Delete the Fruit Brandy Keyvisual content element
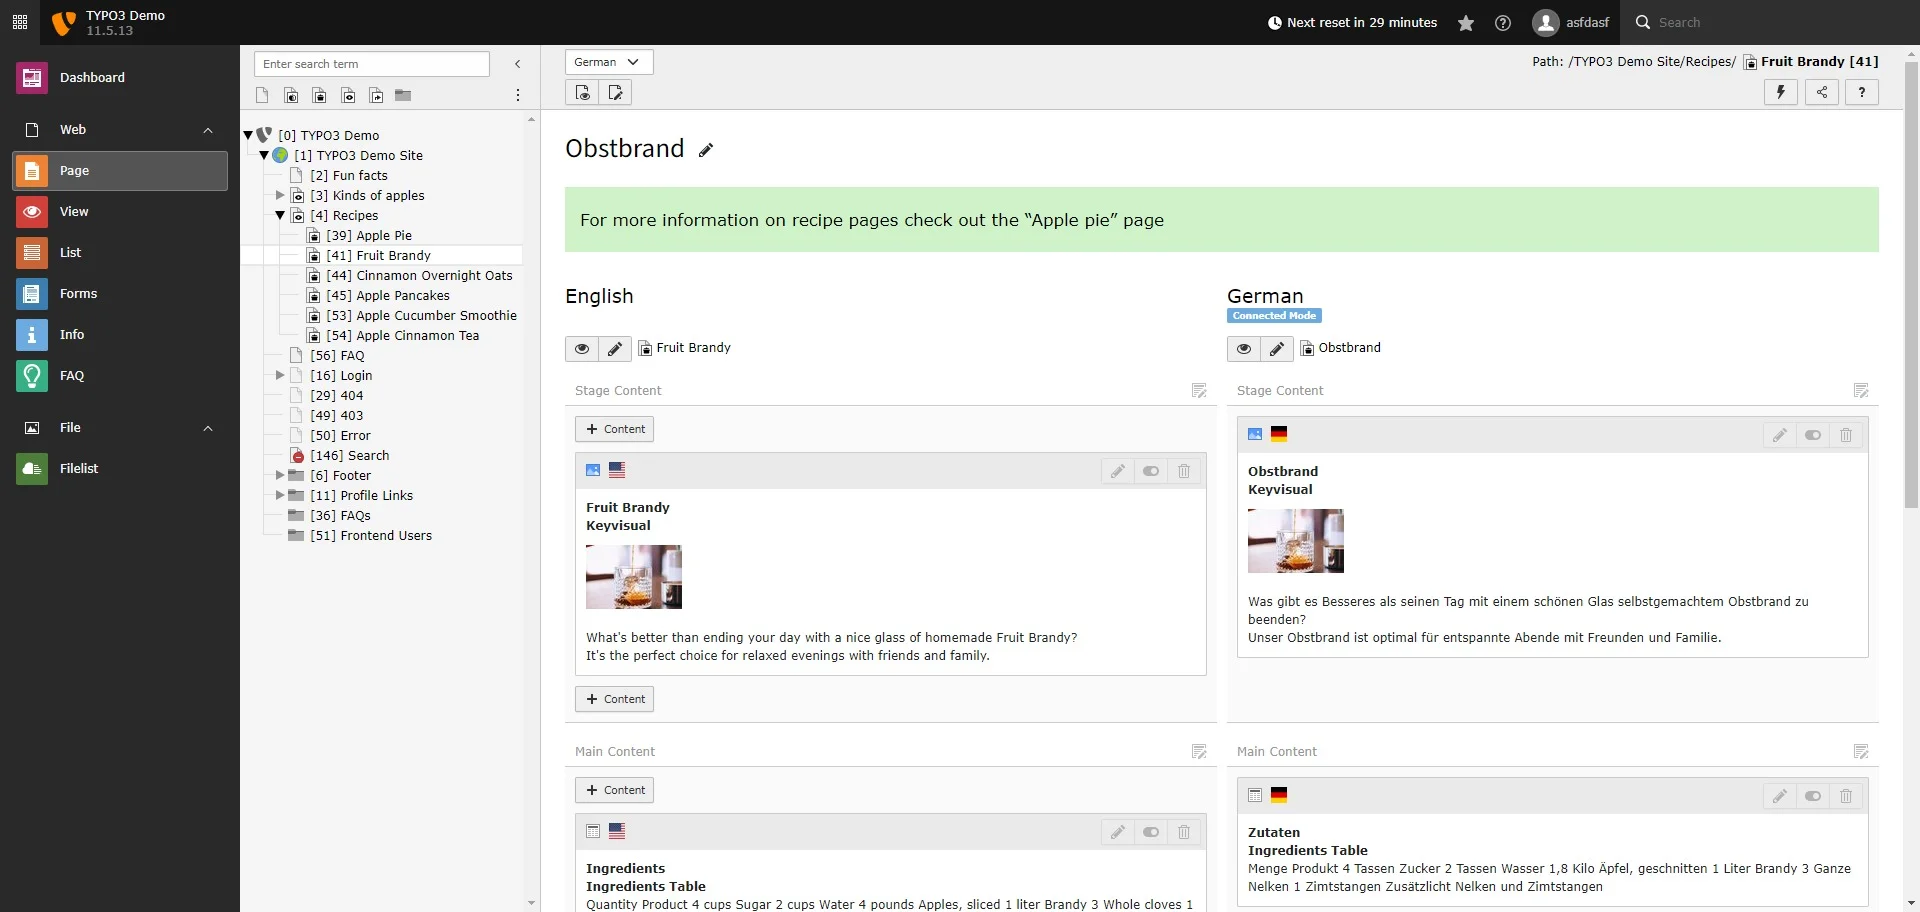 point(1184,471)
